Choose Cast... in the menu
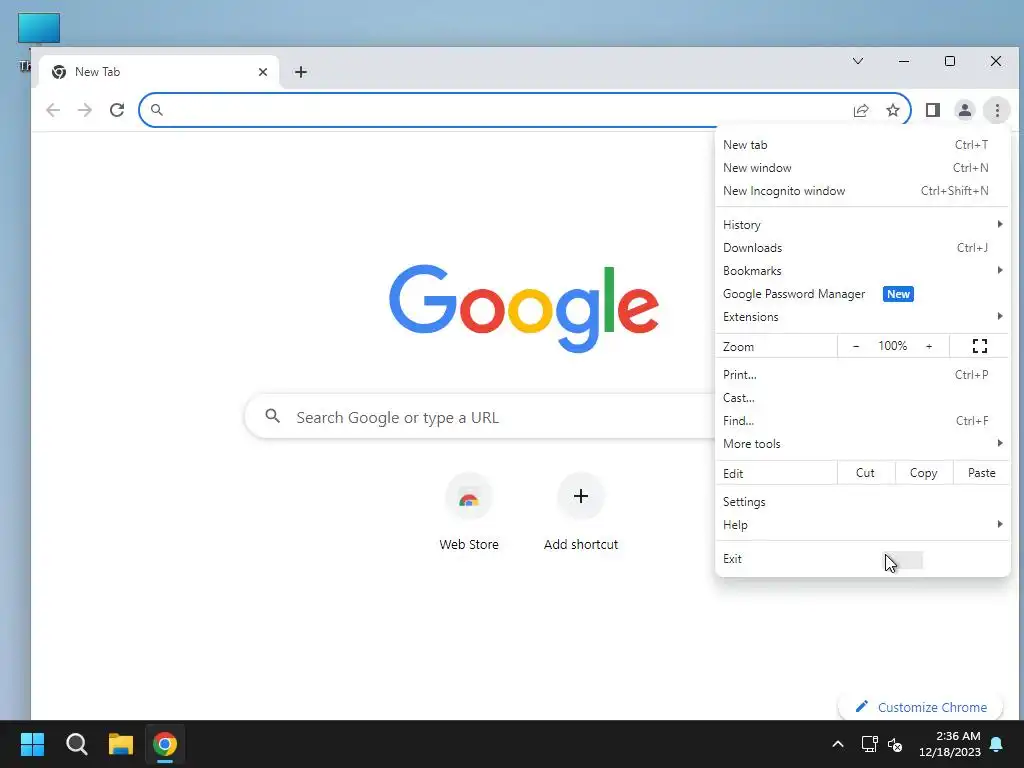1024x768 pixels. [862, 398]
